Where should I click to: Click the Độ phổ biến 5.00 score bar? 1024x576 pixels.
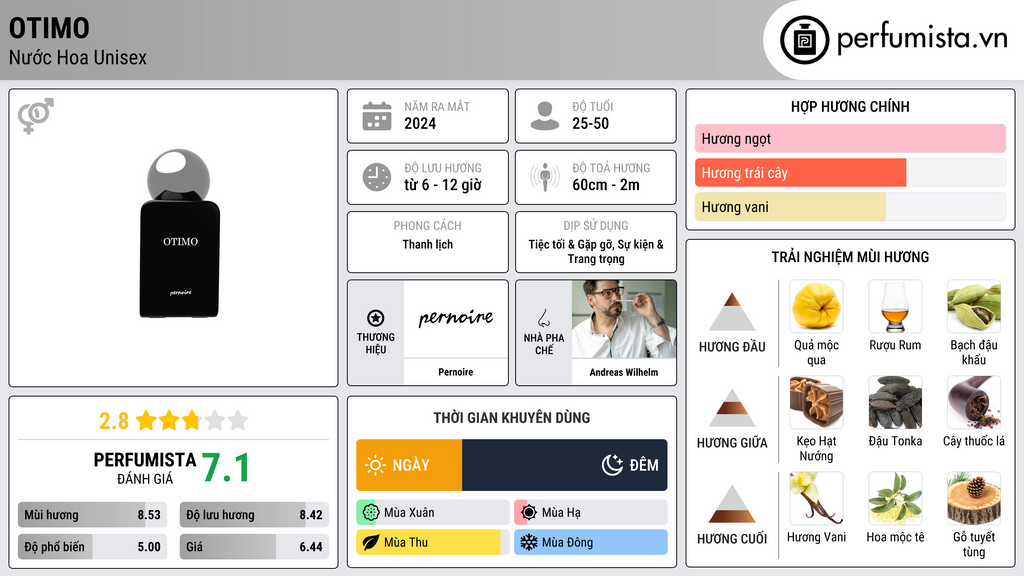[93, 547]
